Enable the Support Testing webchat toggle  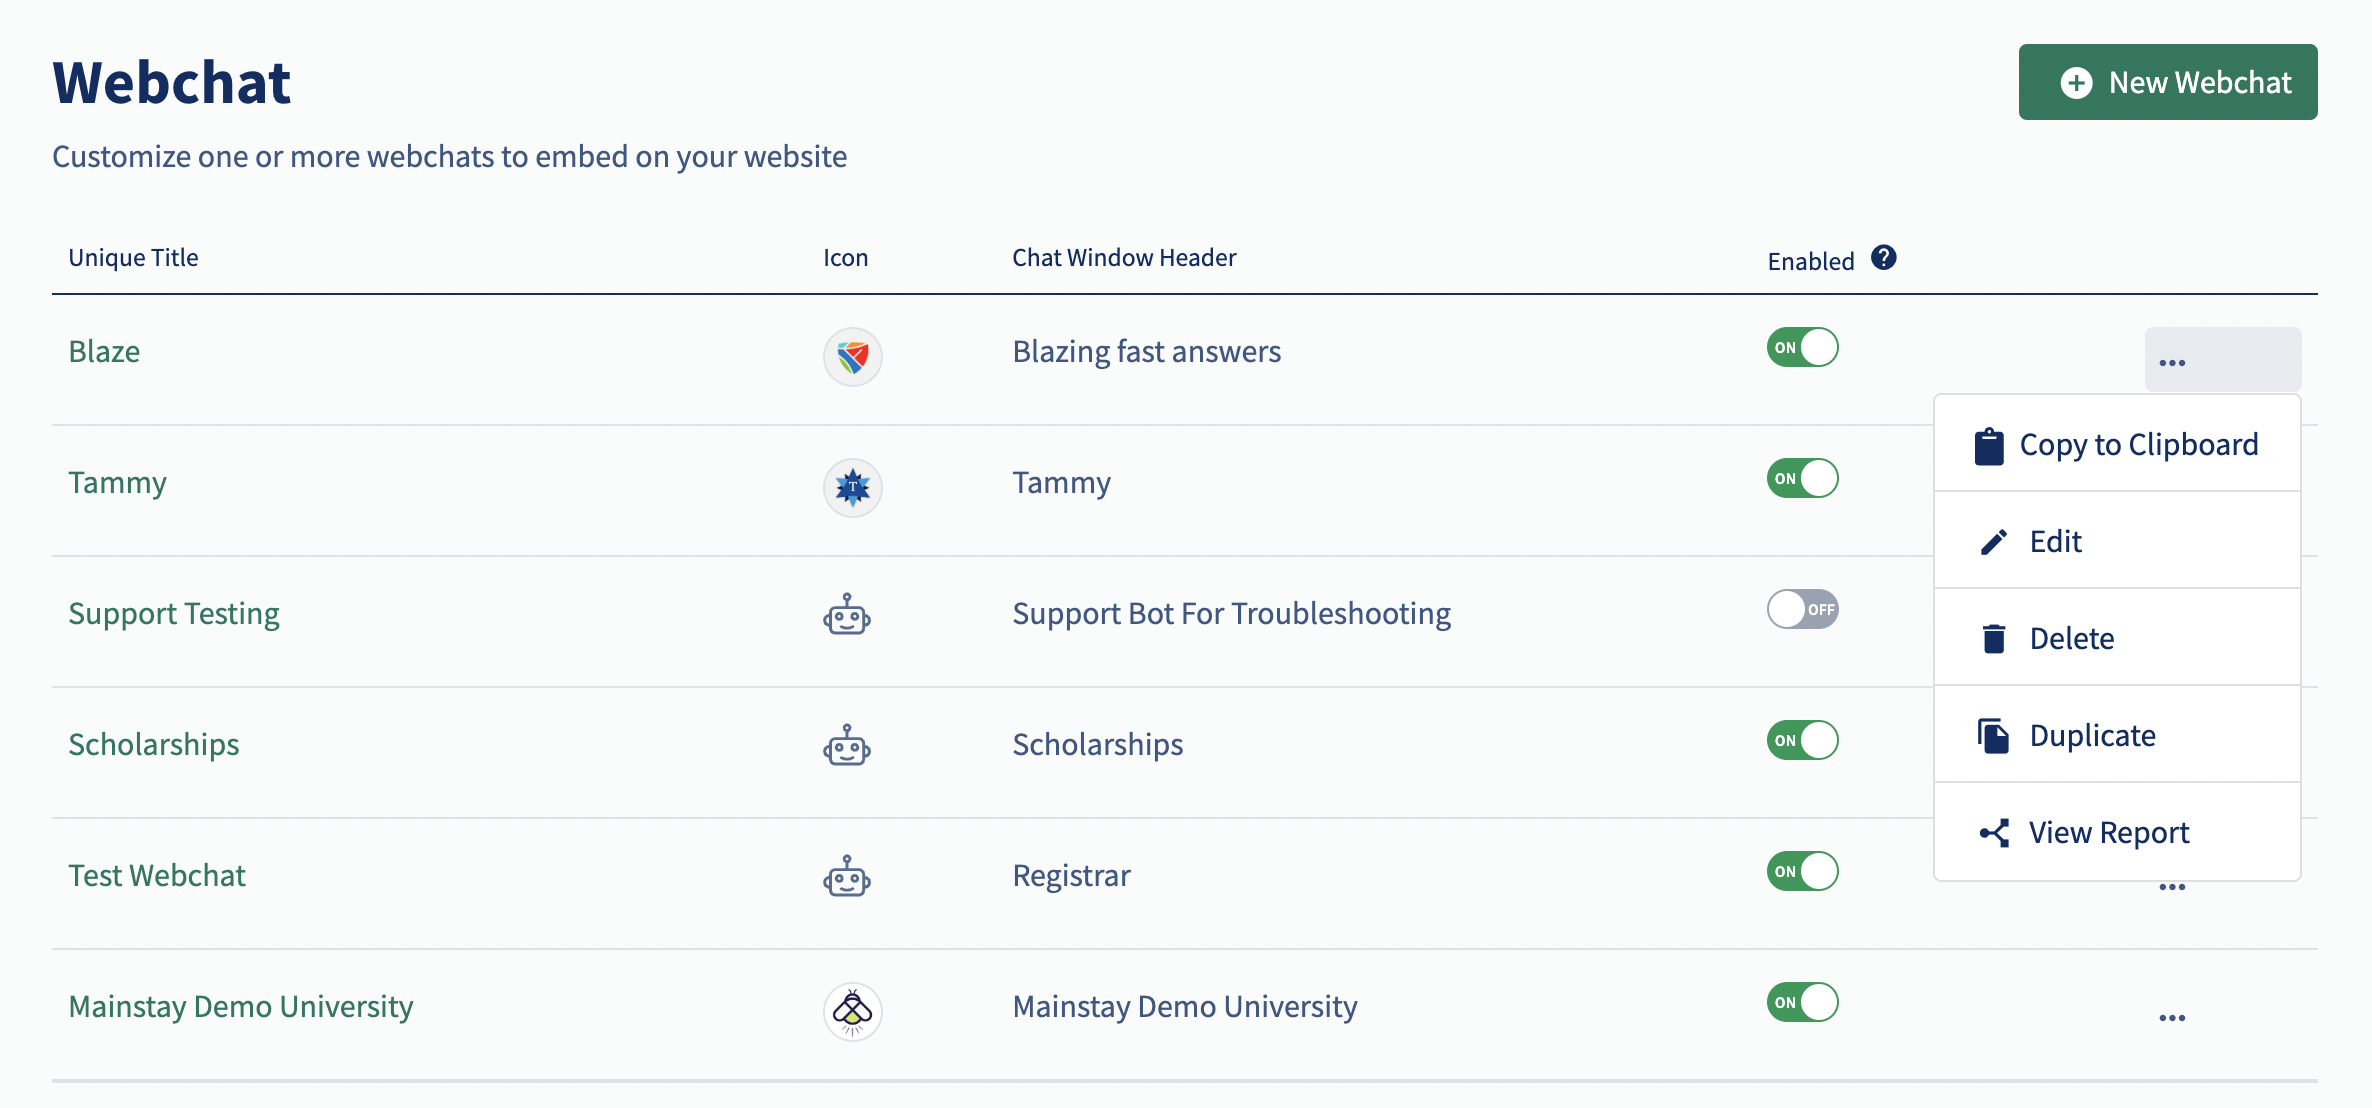coord(1802,609)
